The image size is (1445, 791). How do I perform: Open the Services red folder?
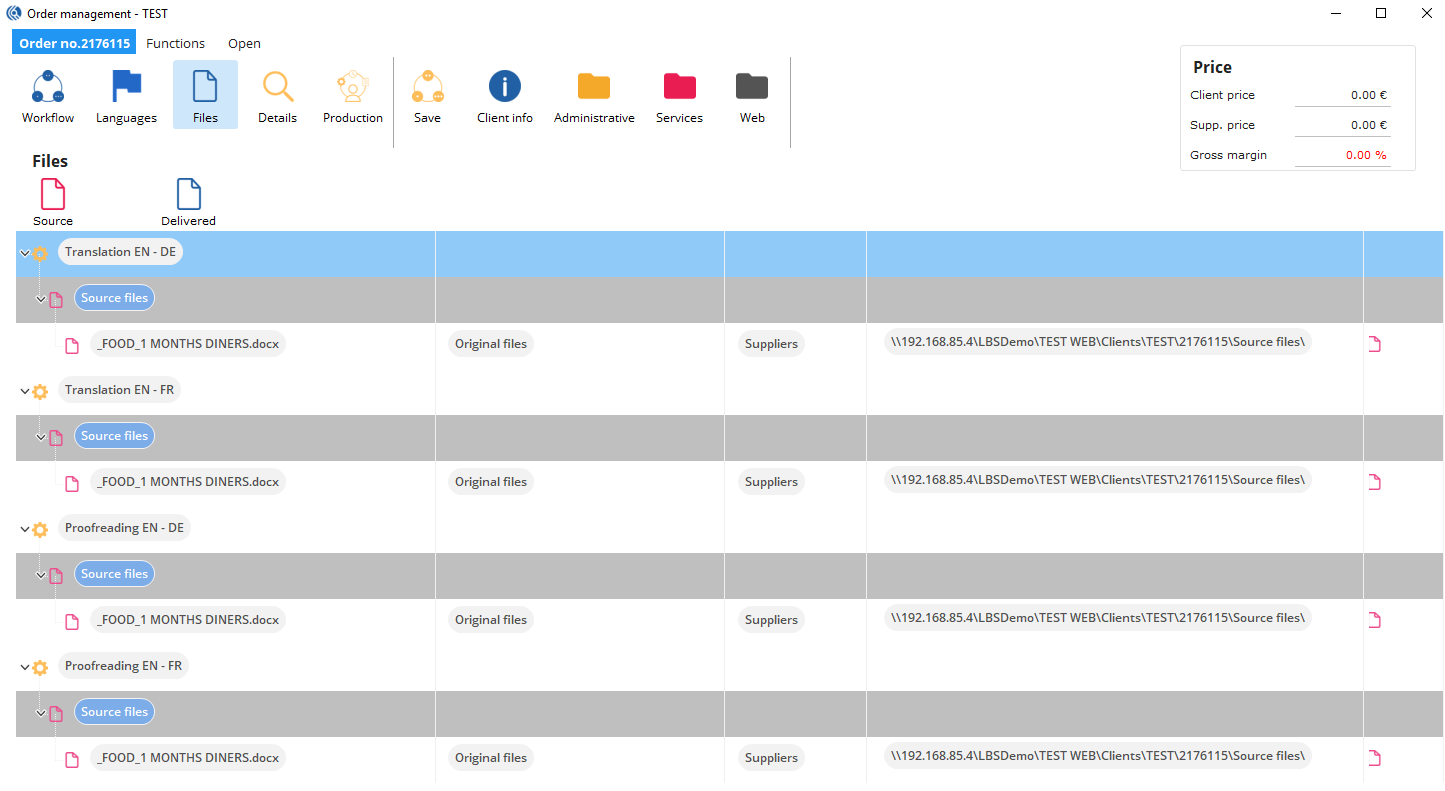coord(679,88)
